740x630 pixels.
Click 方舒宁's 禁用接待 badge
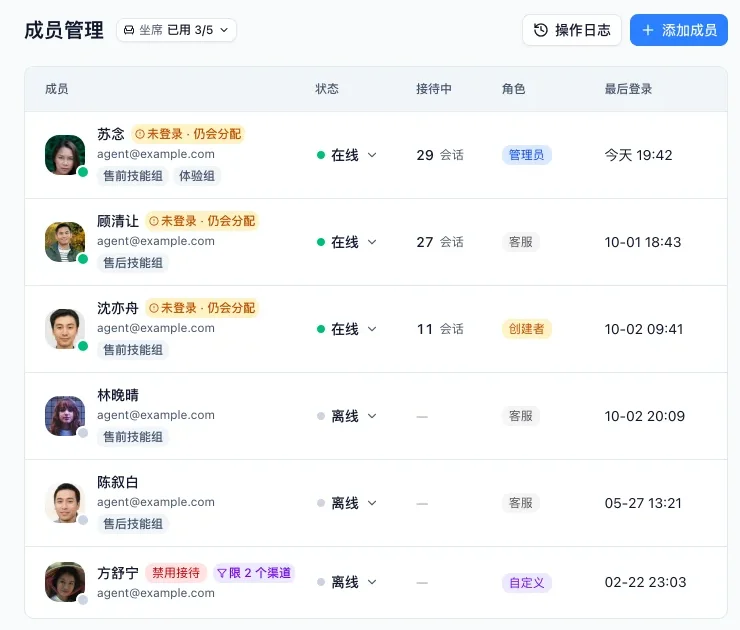click(x=176, y=573)
